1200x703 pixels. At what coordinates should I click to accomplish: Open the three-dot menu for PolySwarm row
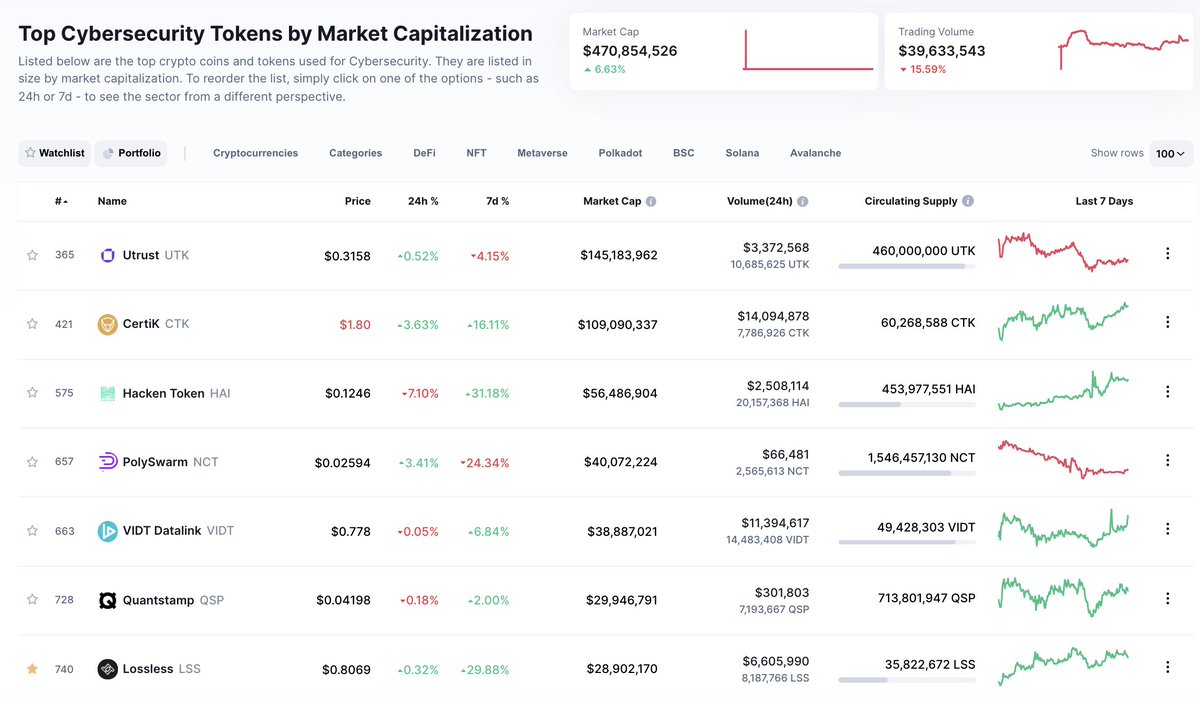[x=1167, y=460]
